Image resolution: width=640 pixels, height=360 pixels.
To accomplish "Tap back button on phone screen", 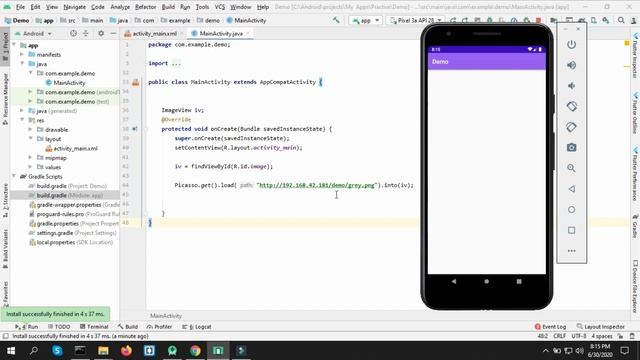I will point(454,281).
